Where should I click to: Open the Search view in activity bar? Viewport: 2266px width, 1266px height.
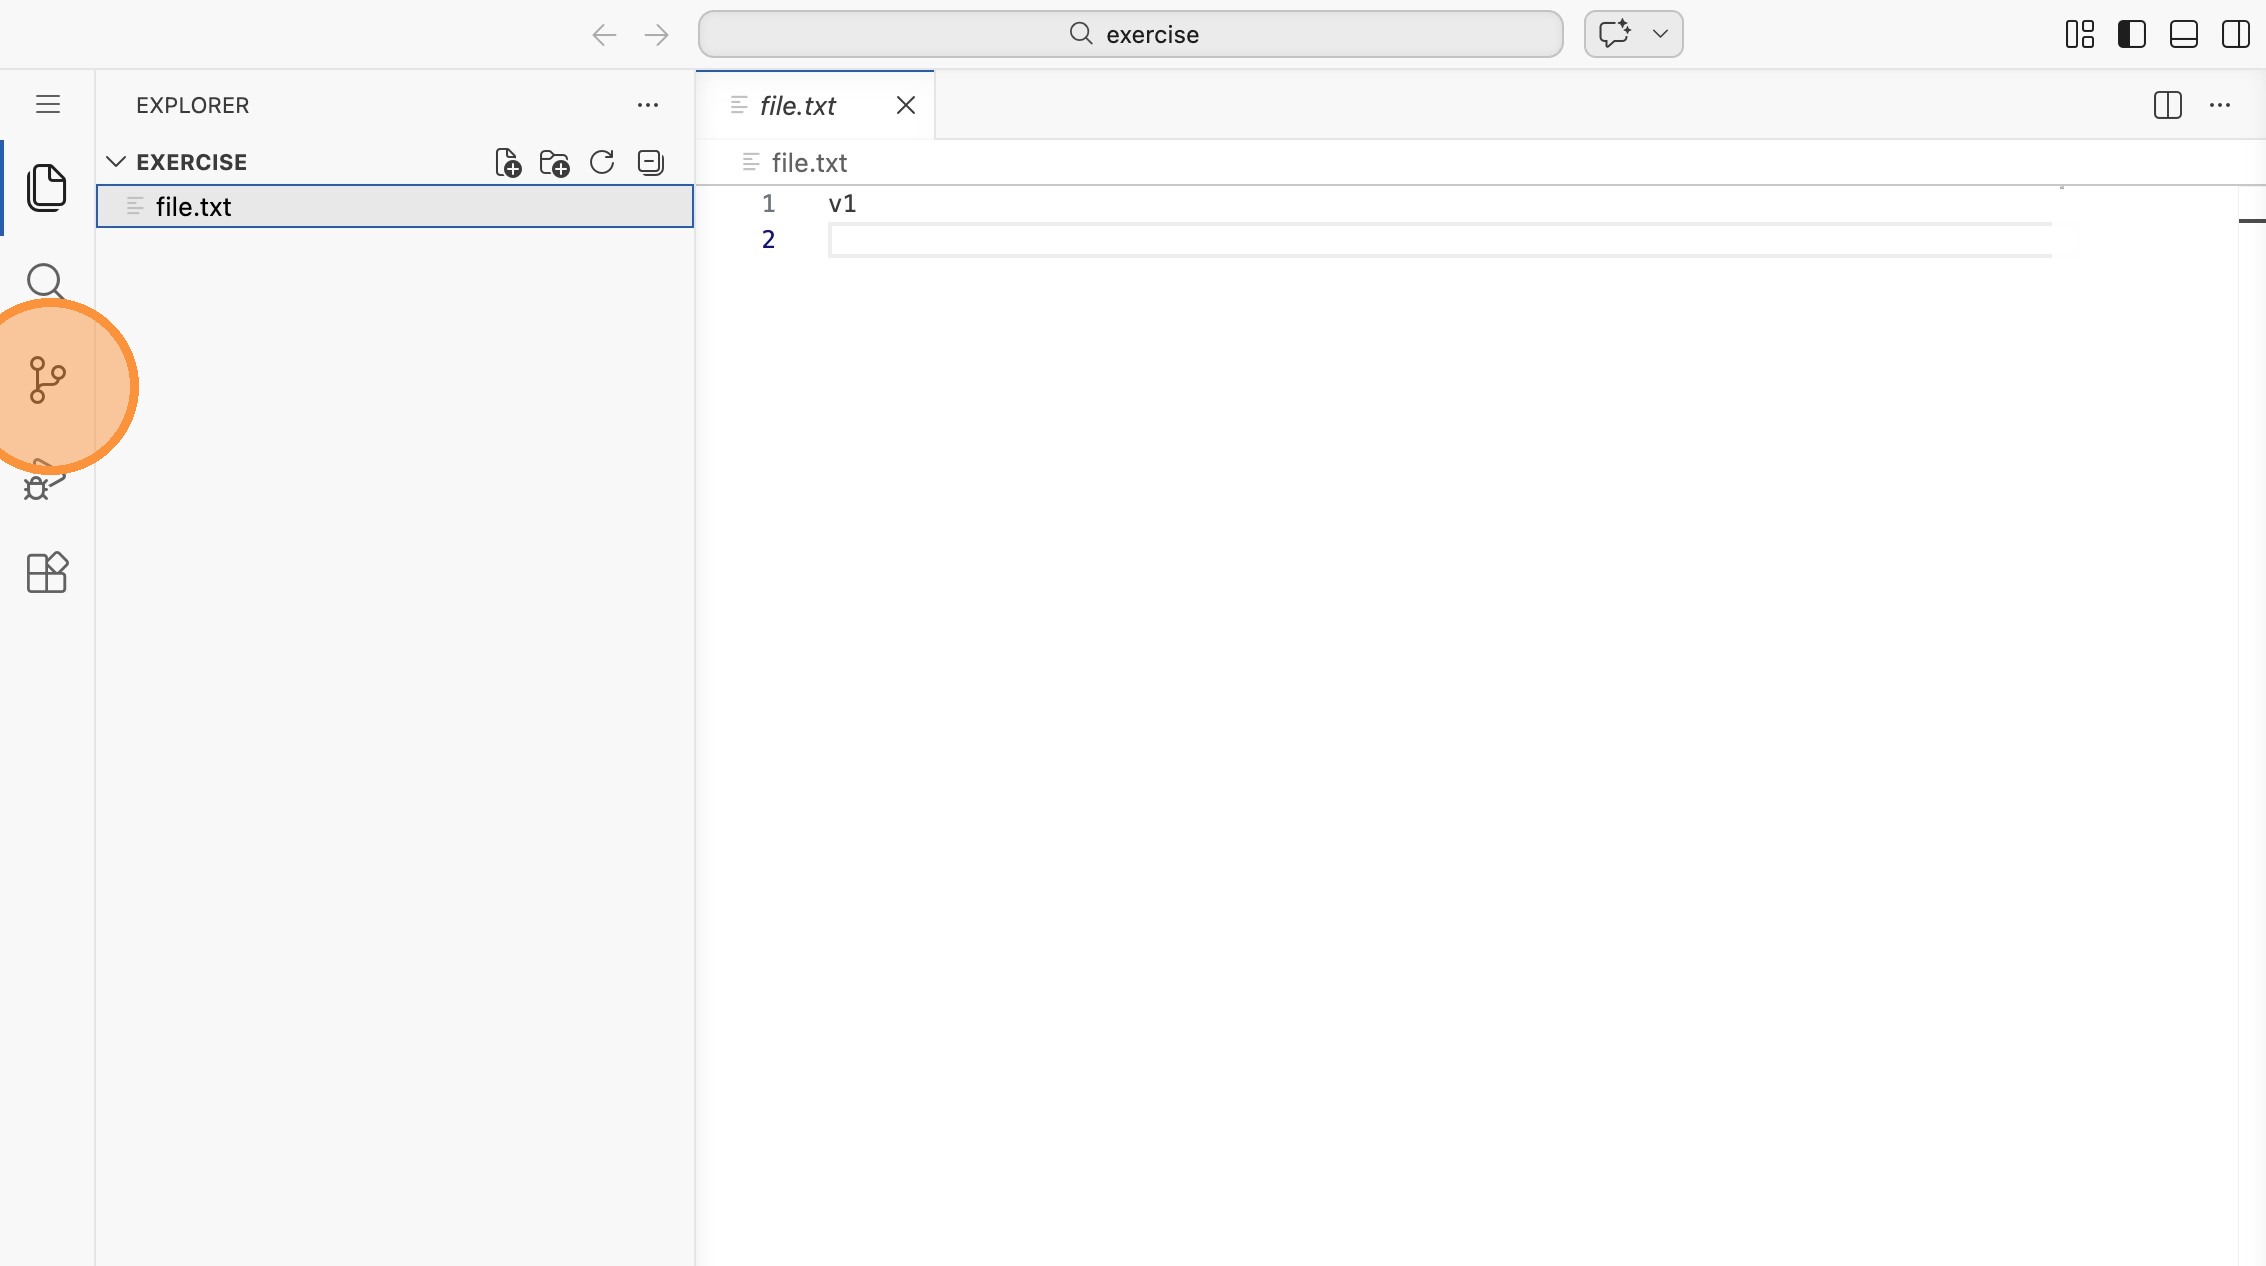[x=45, y=281]
